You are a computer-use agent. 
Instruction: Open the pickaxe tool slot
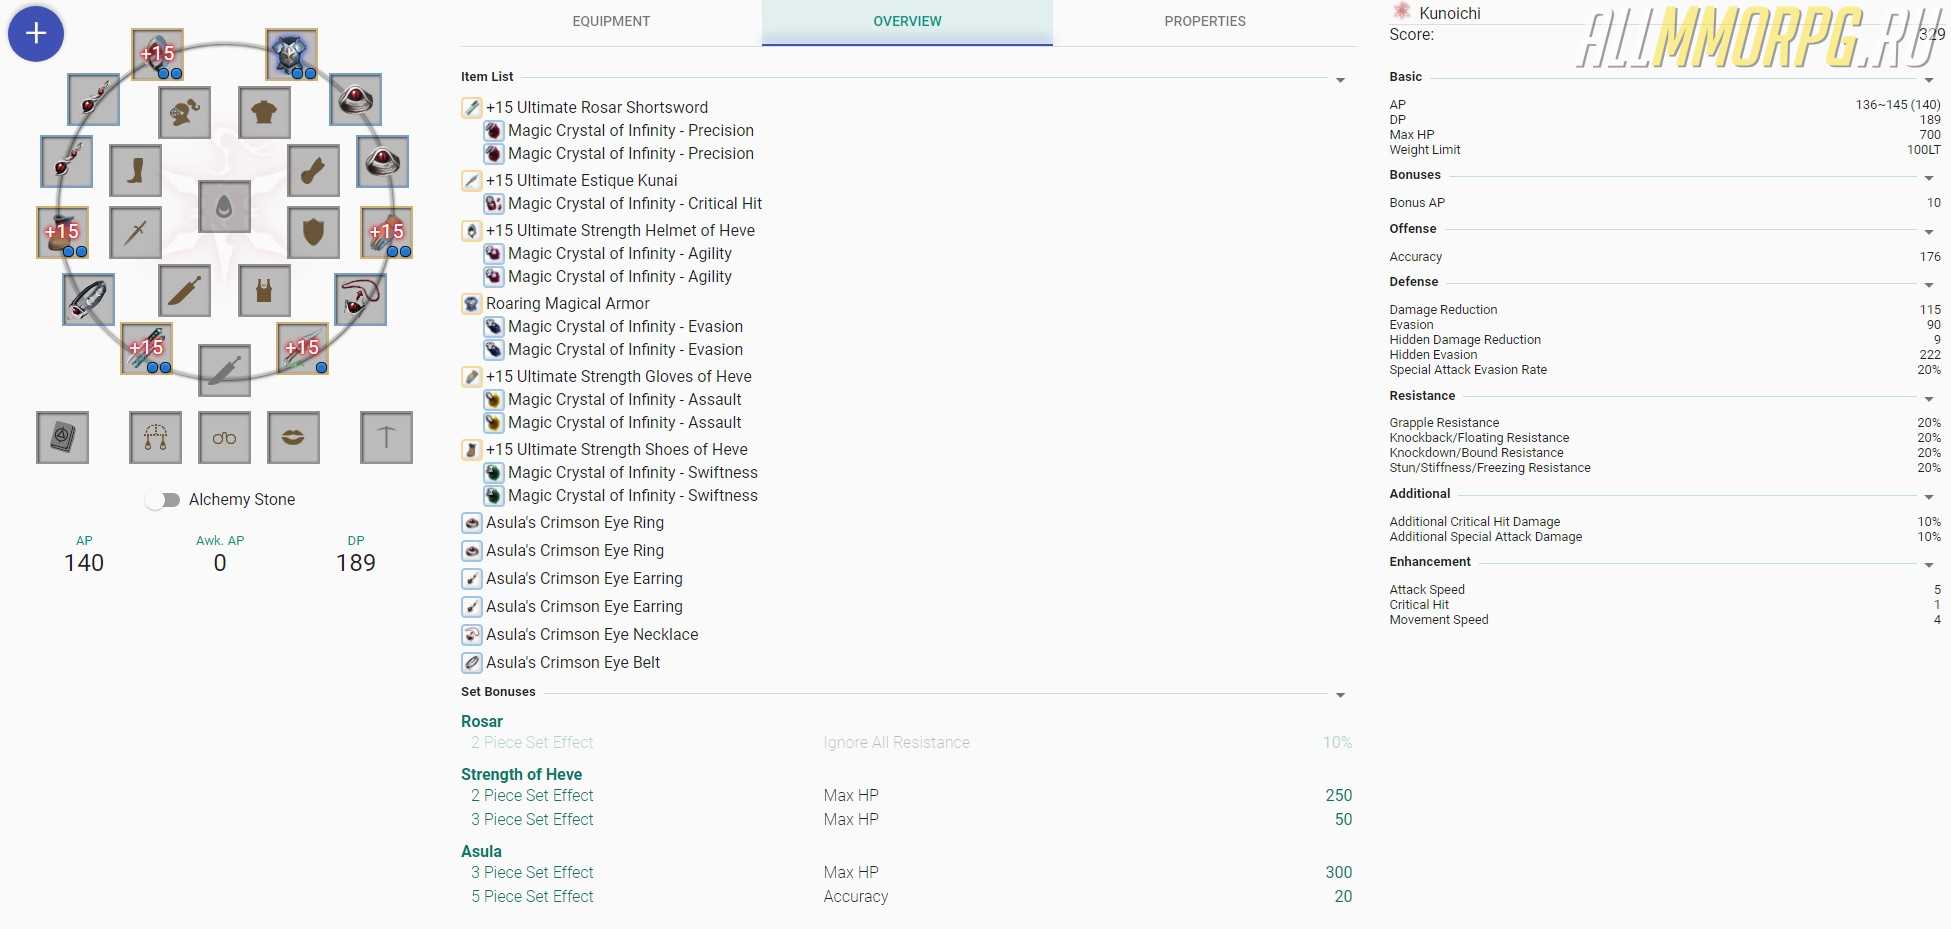[386, 437]
